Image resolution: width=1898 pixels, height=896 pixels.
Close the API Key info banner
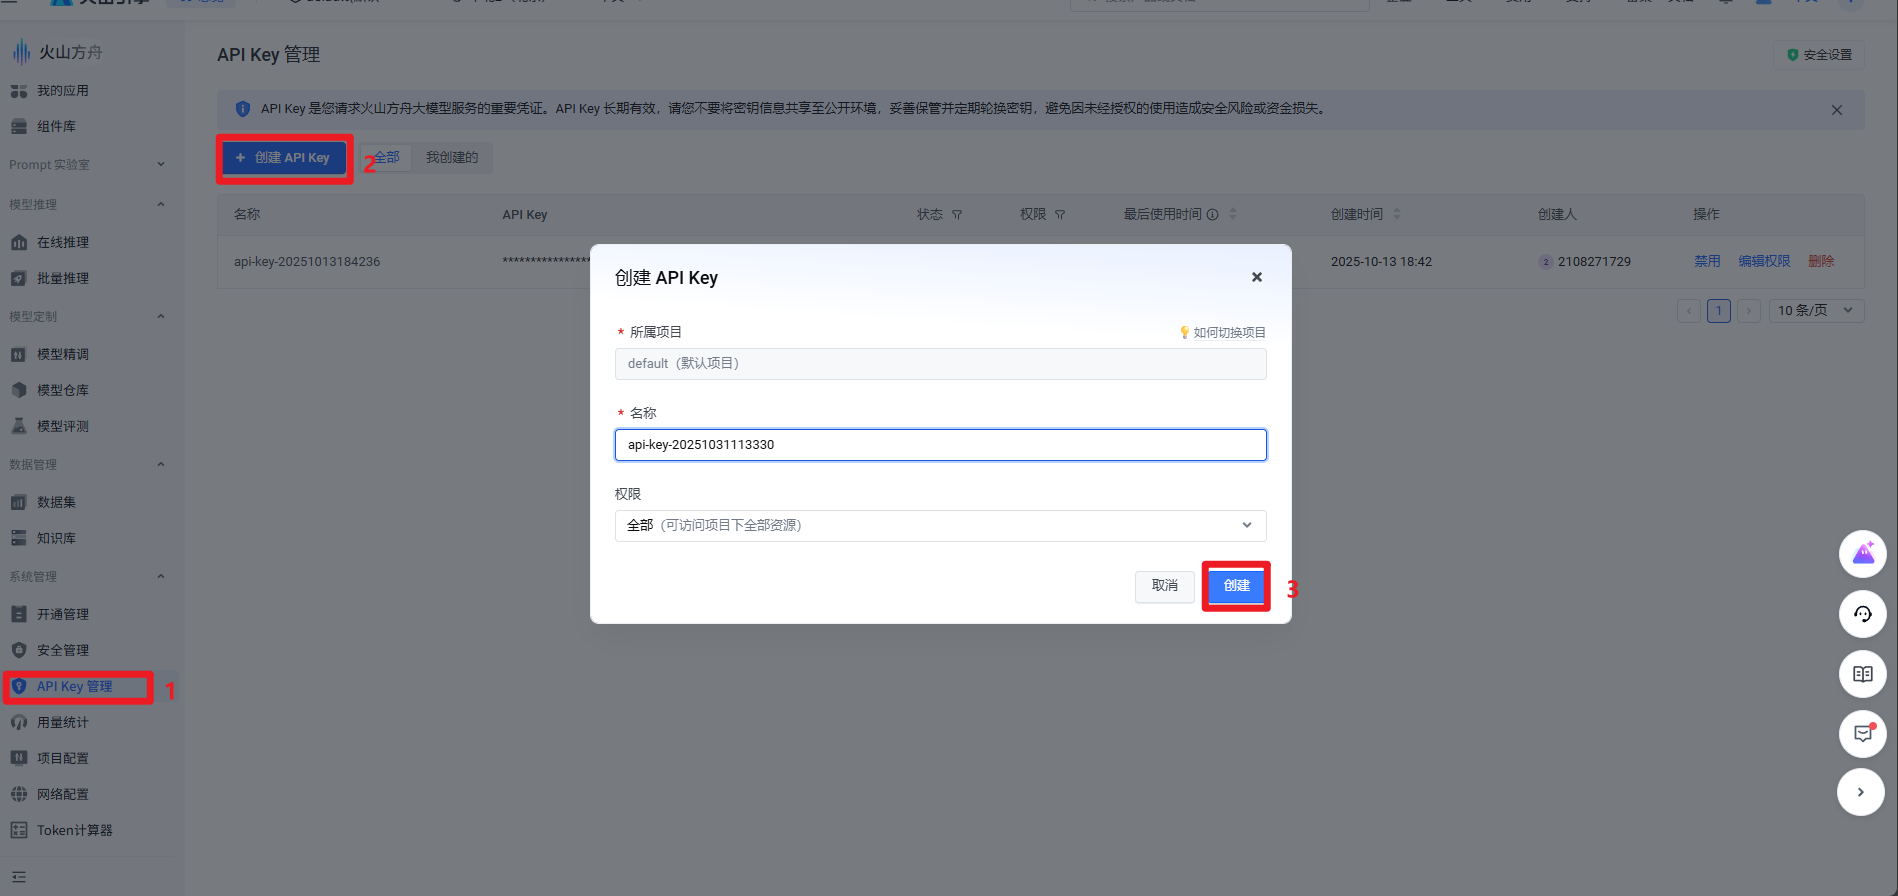point(1836,110)
